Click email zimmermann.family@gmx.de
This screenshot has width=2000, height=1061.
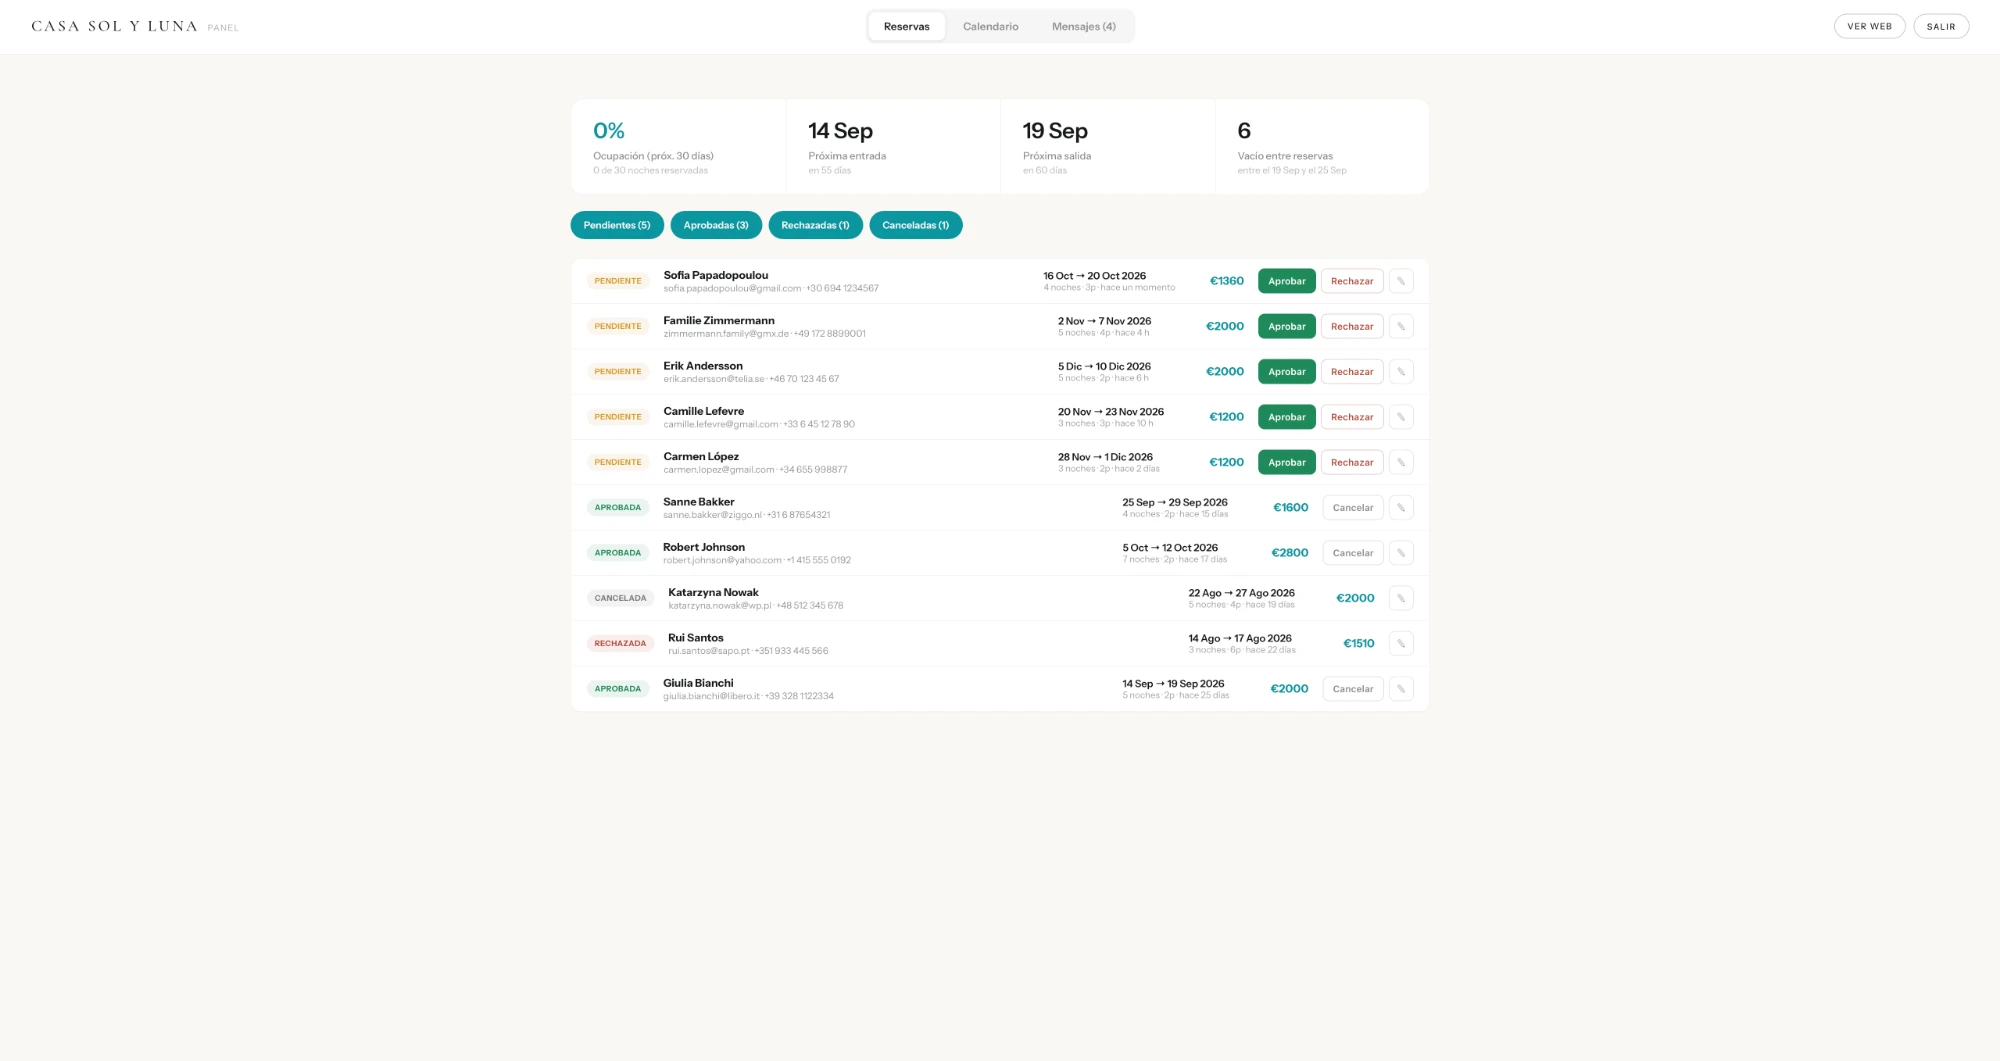[x=726, y=334]
